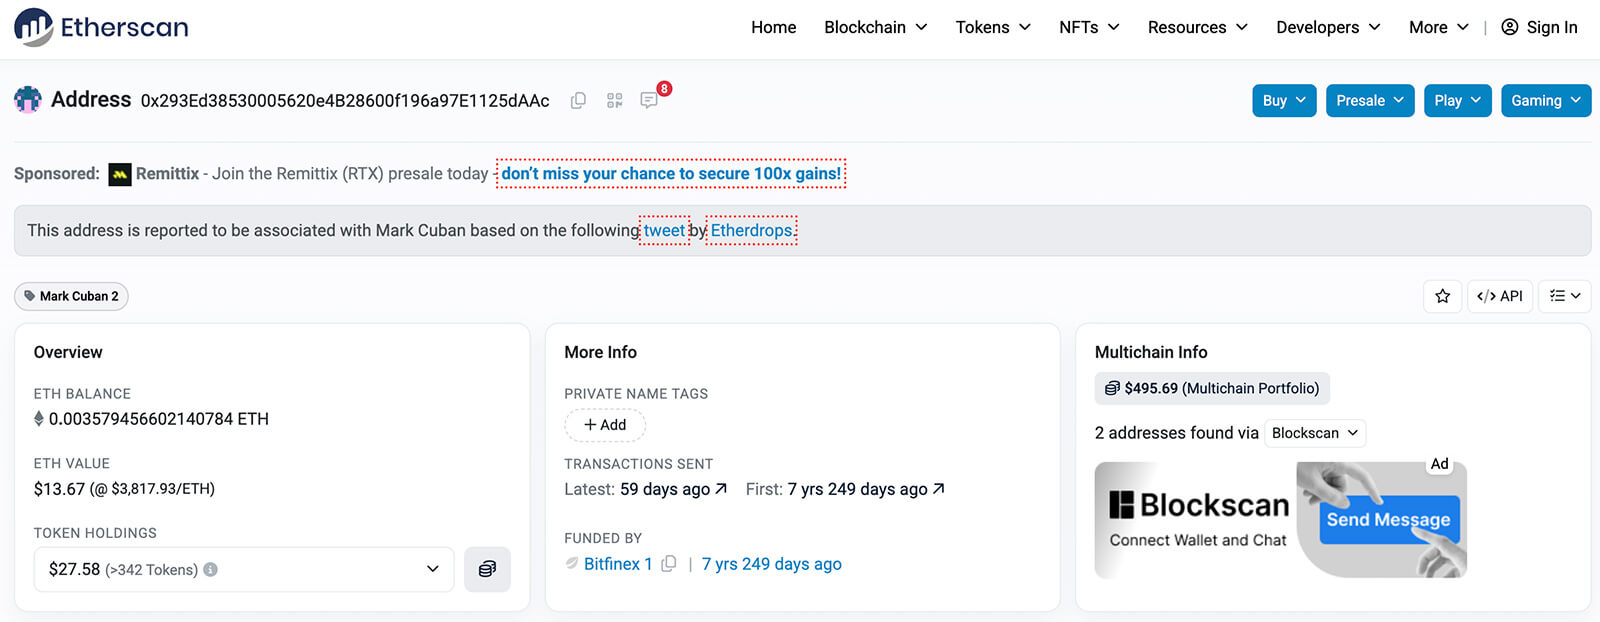
Task: Go to the Home menu item
Action: click(x=773, y=27)
